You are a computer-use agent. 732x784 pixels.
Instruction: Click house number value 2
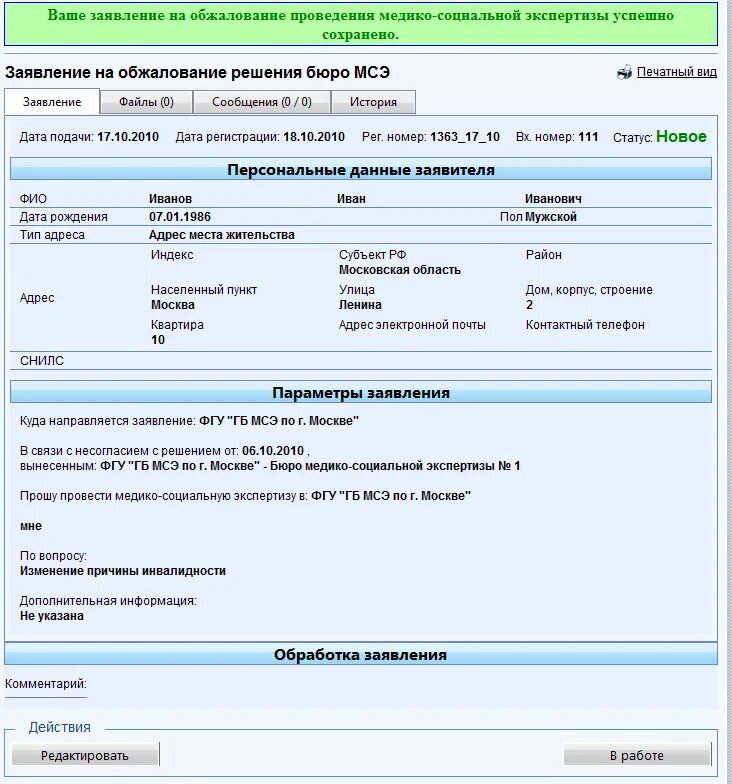[530, 305]
